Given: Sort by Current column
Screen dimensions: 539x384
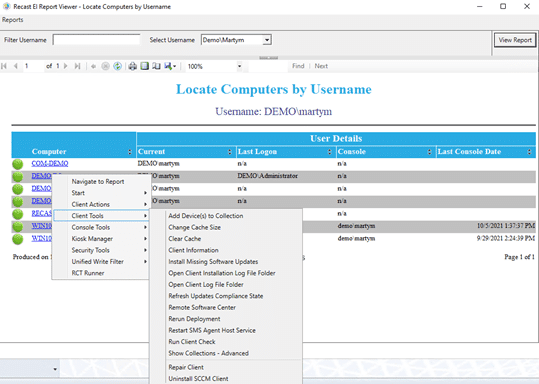Looking at the screenshot, I should pos(230,152).
